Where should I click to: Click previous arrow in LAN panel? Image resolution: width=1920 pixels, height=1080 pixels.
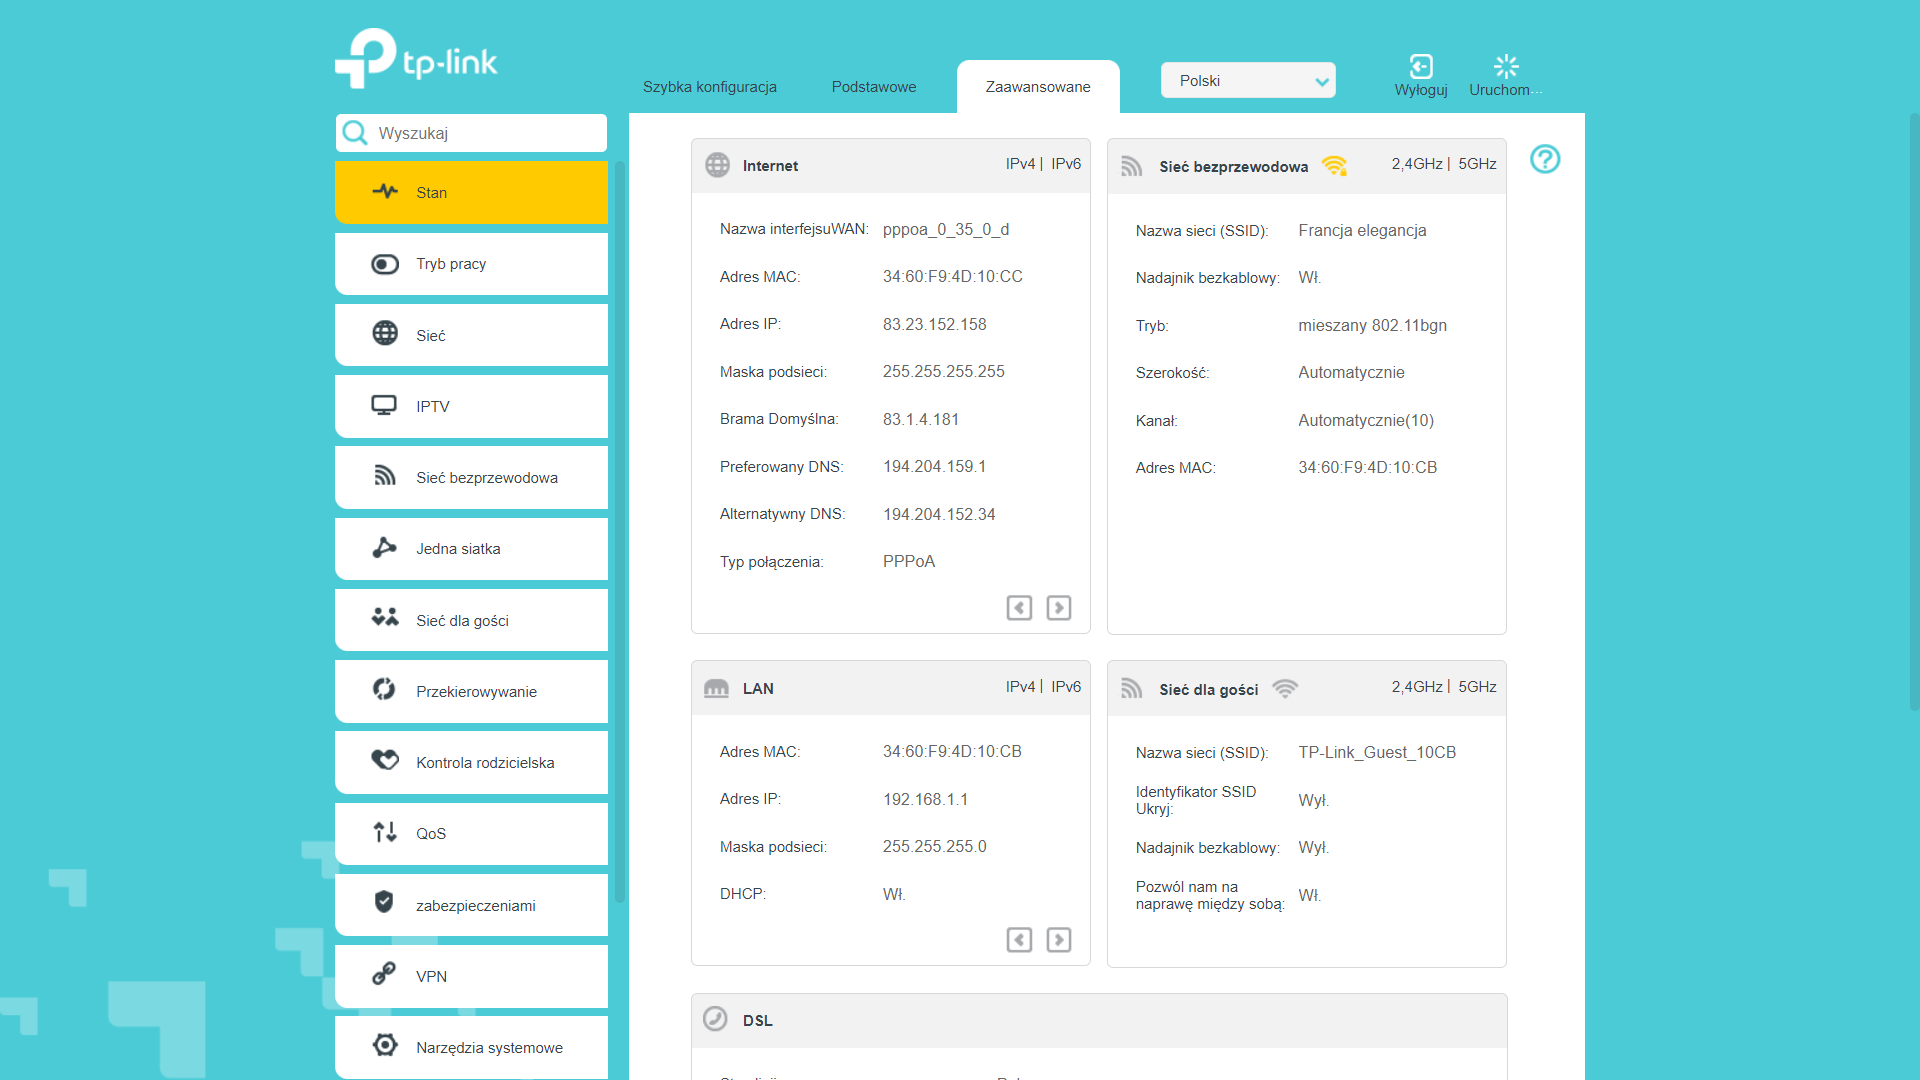coord(1019,940)
